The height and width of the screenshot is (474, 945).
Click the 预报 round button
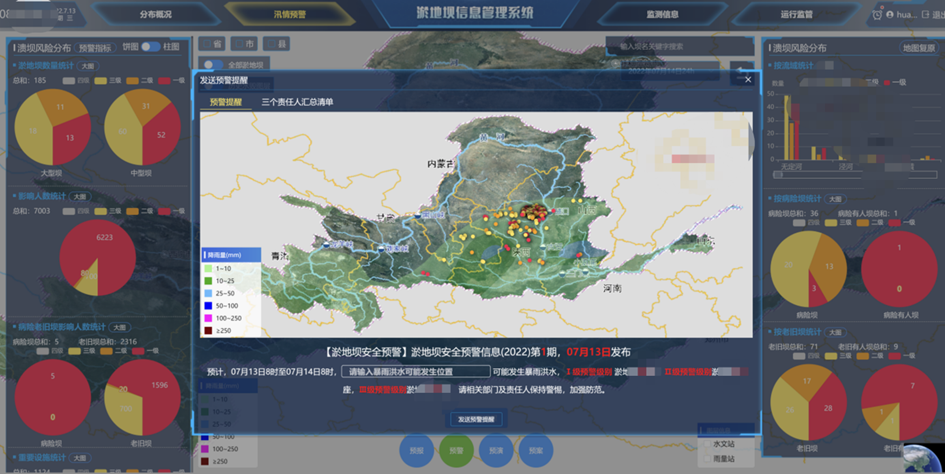tap(416, 450)
